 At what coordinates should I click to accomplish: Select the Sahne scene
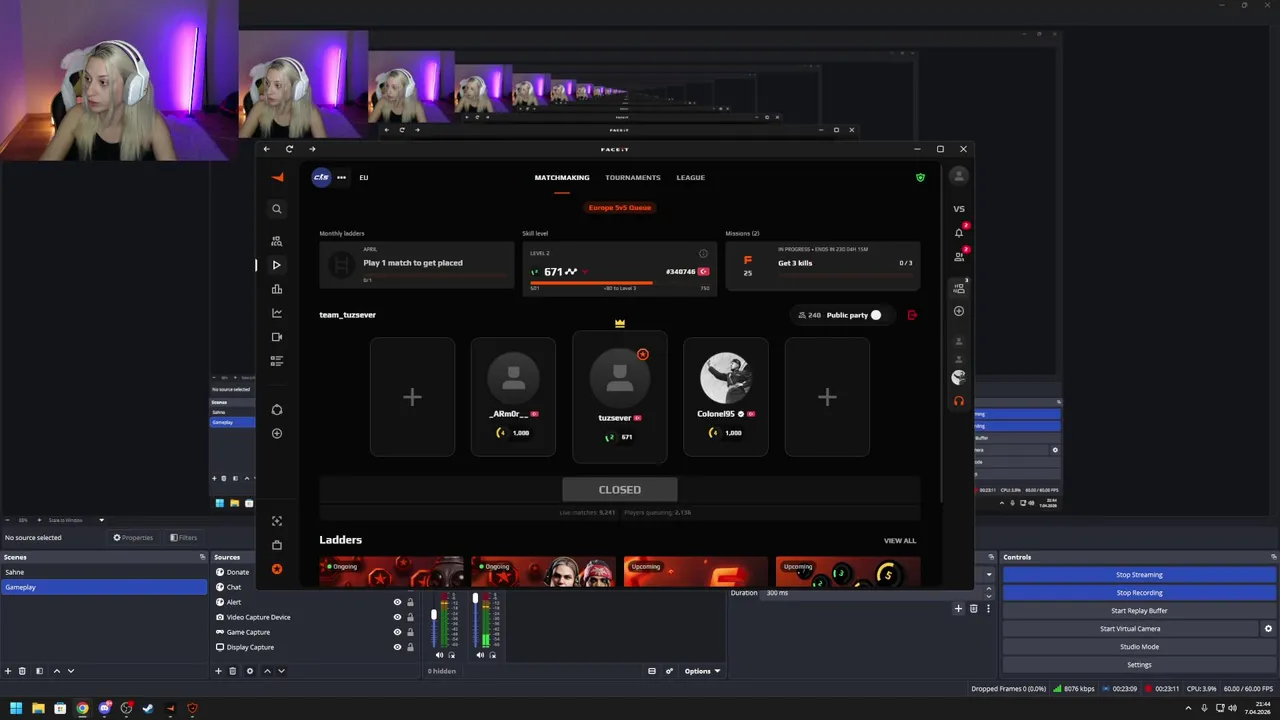pyautogui.click(x=104, y=572)
